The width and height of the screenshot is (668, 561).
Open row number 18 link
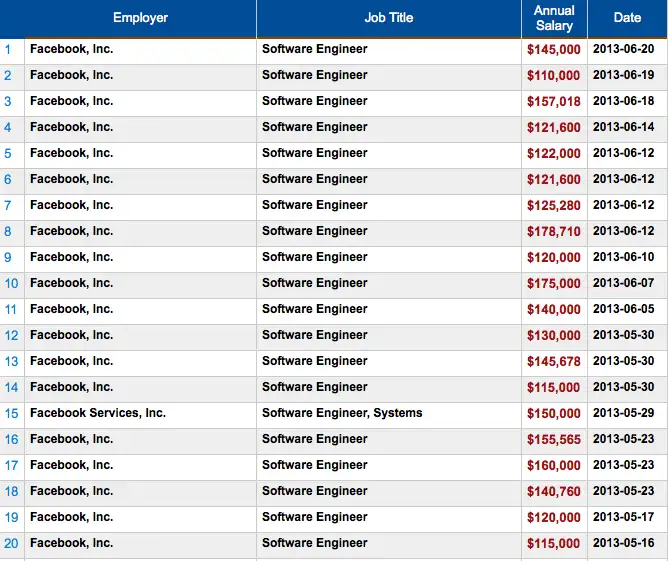pos(12,491)
